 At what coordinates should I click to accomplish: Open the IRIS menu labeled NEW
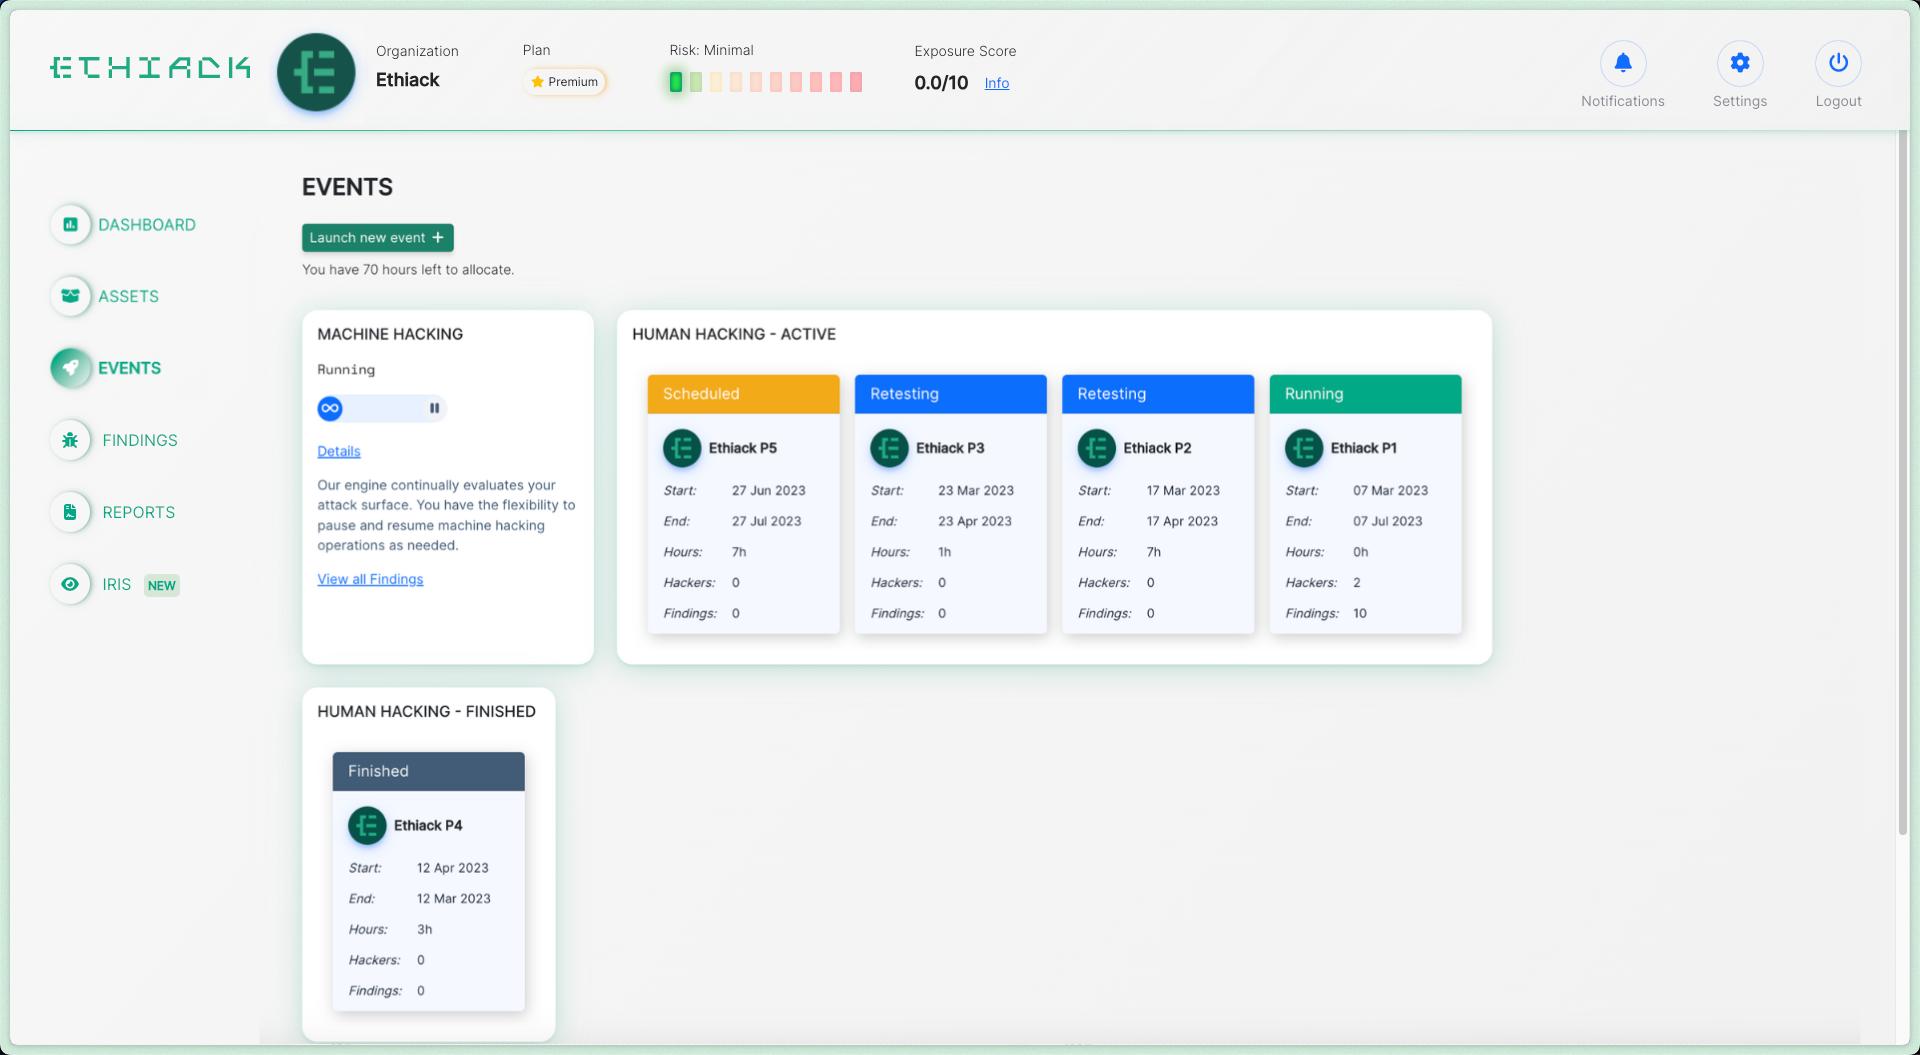point(117,585)
